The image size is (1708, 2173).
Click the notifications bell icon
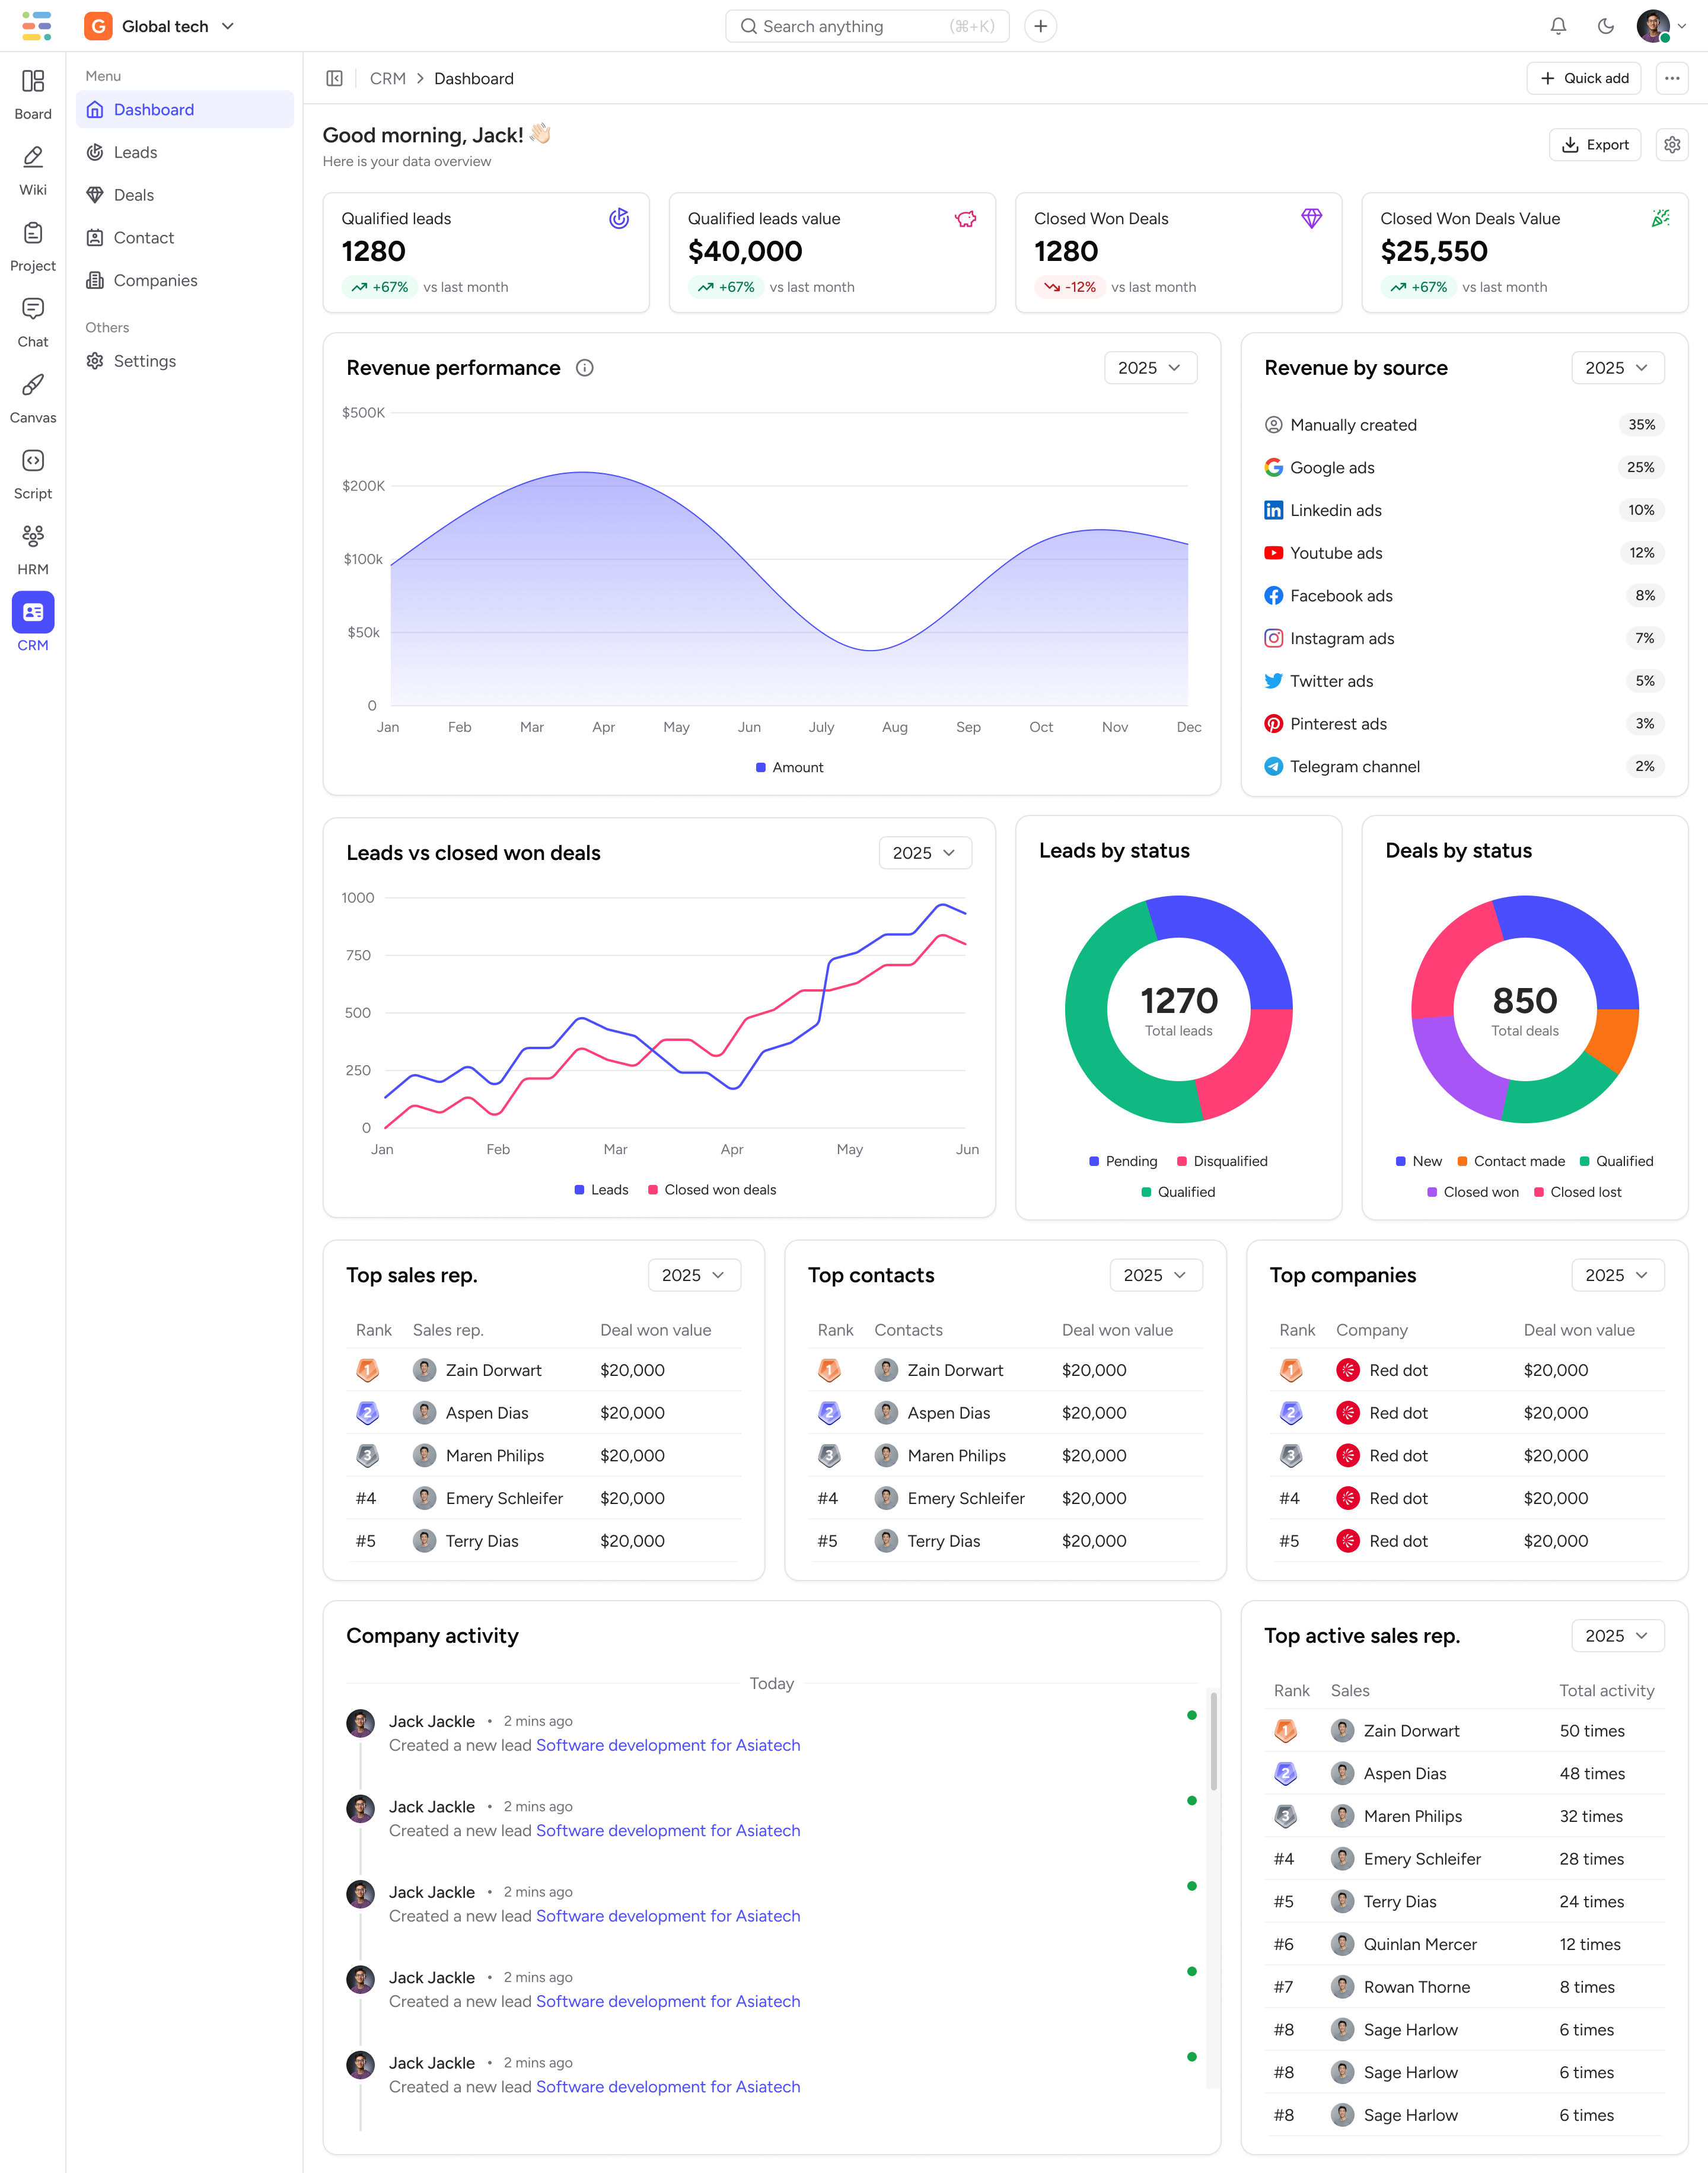click(x=1558, y=26)
